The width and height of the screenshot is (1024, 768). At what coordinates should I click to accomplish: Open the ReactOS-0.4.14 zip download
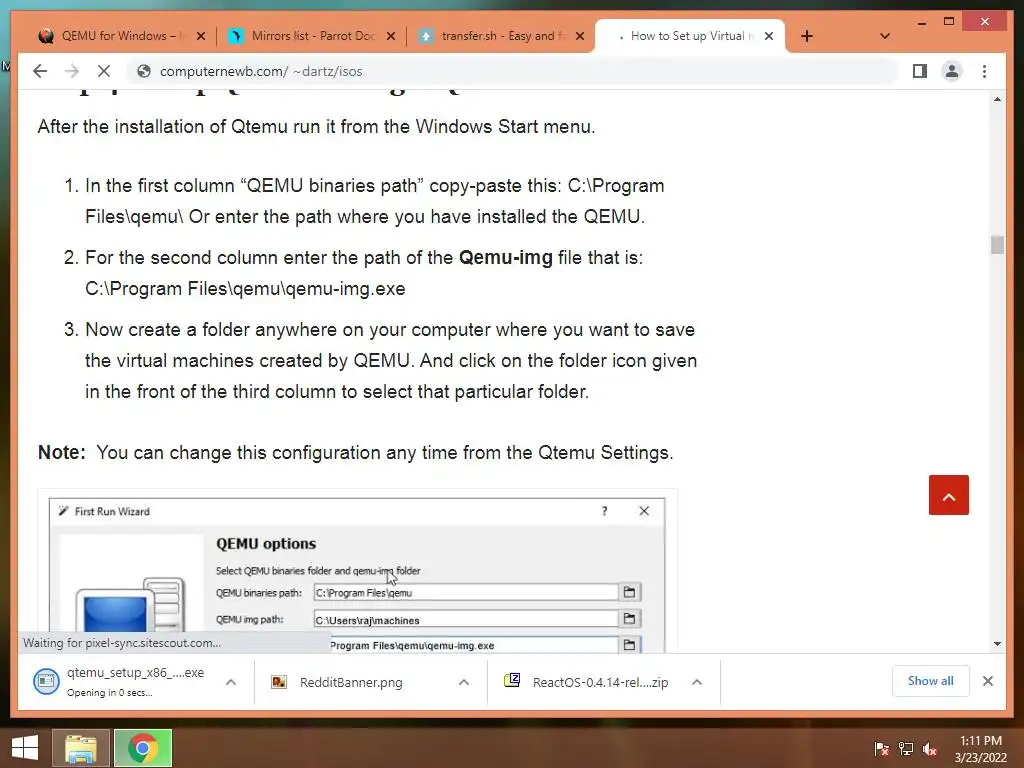click(600, 682)
